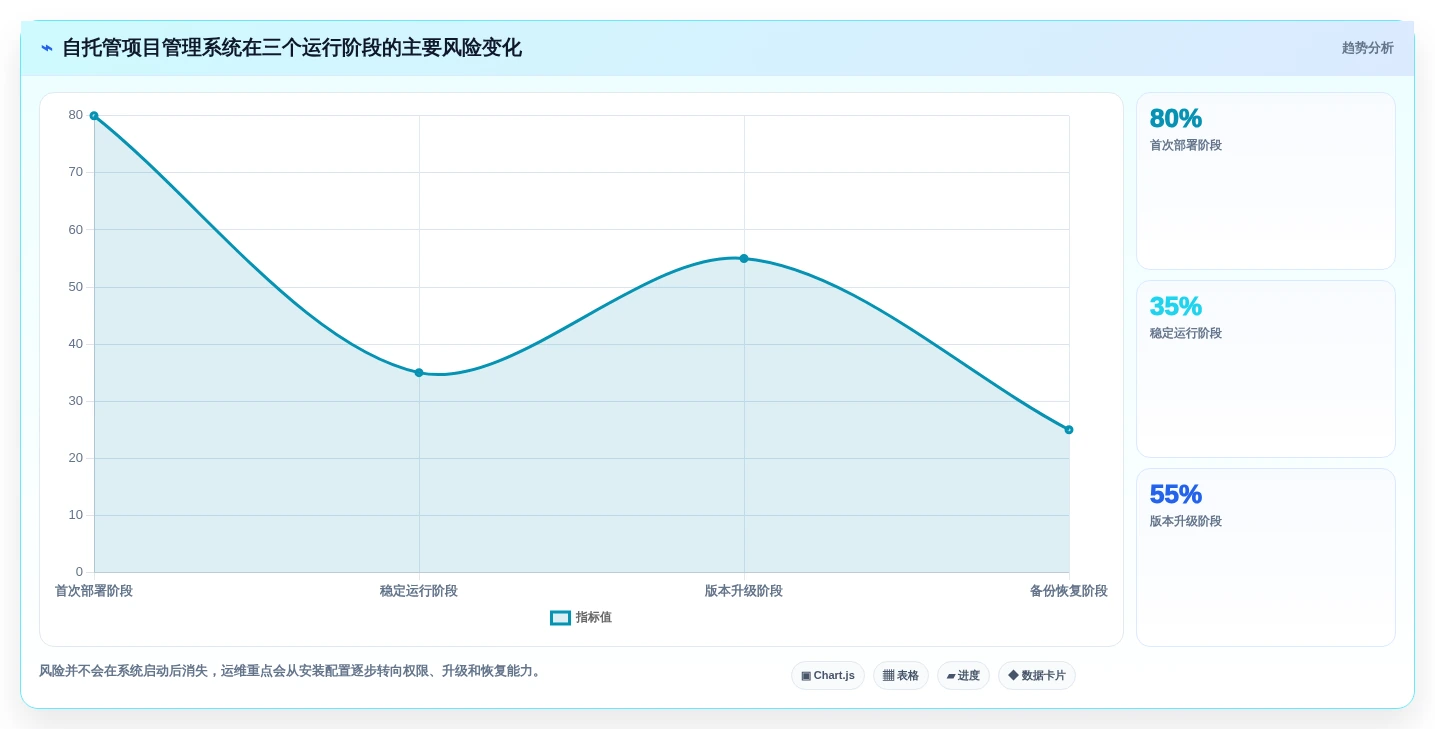Click the y-axis value 80
The image size is (1435, 729).
pyautogui.click(x=76, y=115)
